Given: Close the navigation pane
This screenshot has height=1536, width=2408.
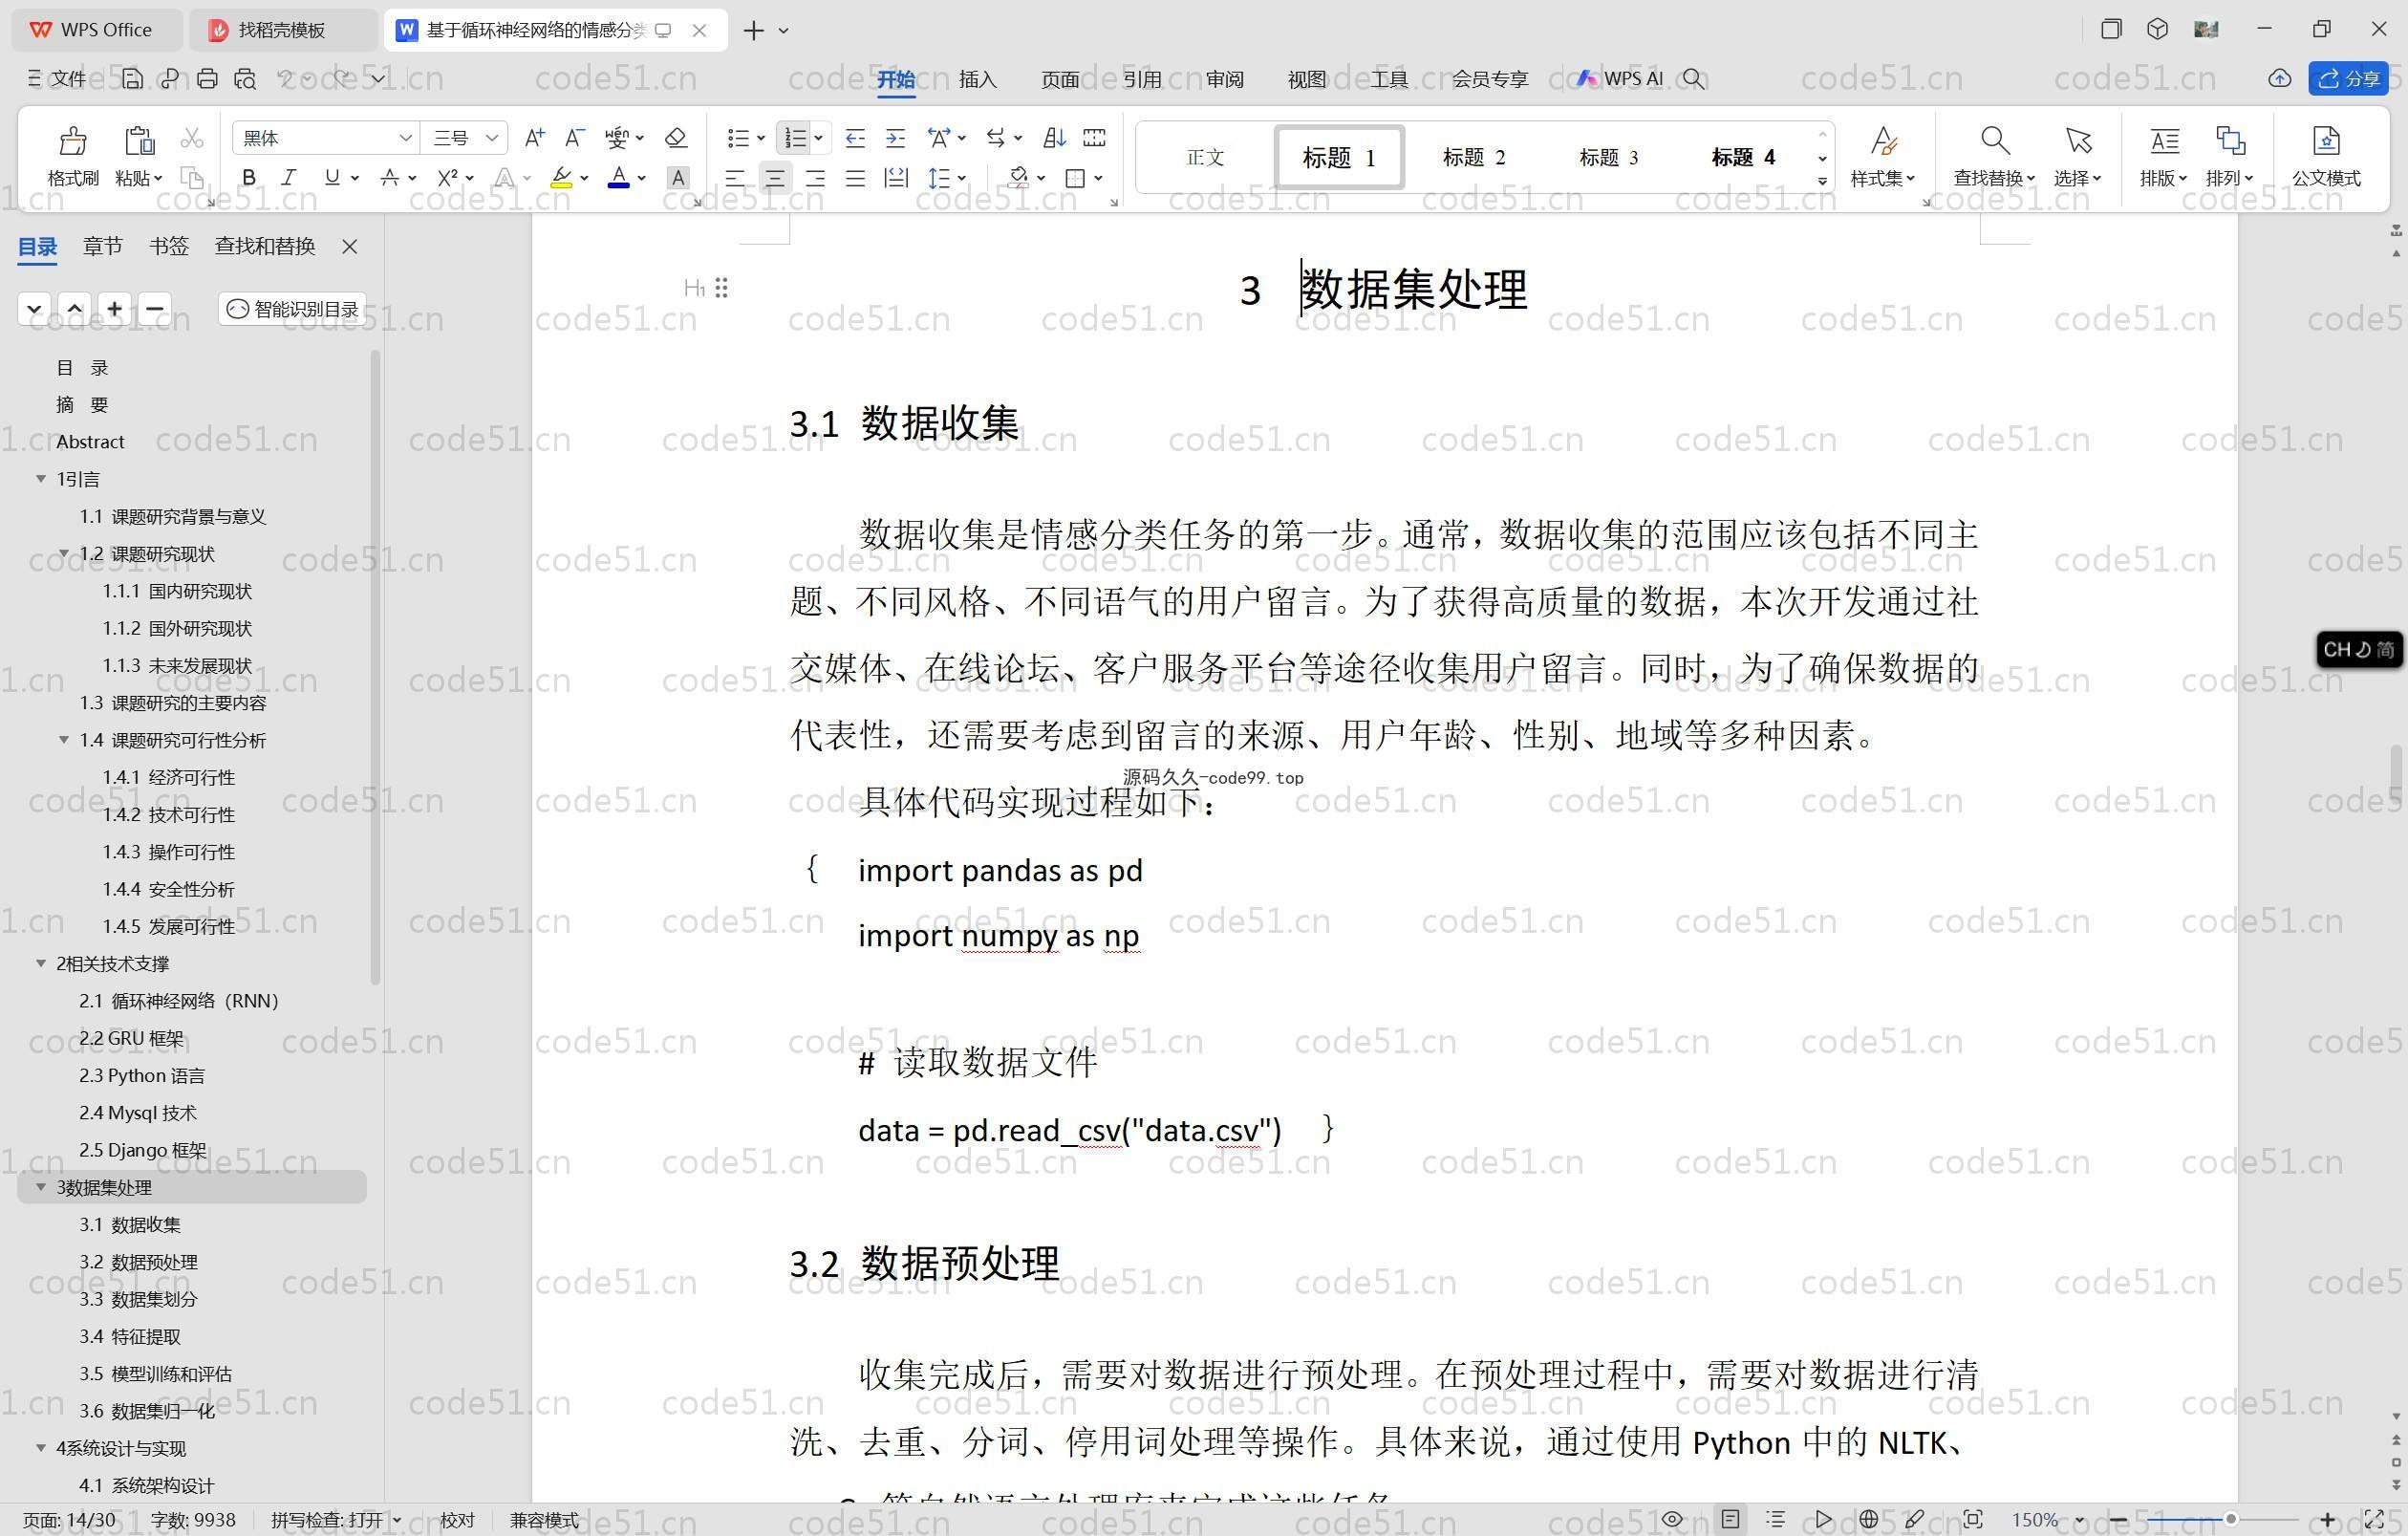Looking at the screenshot, I should pos(349,246).
